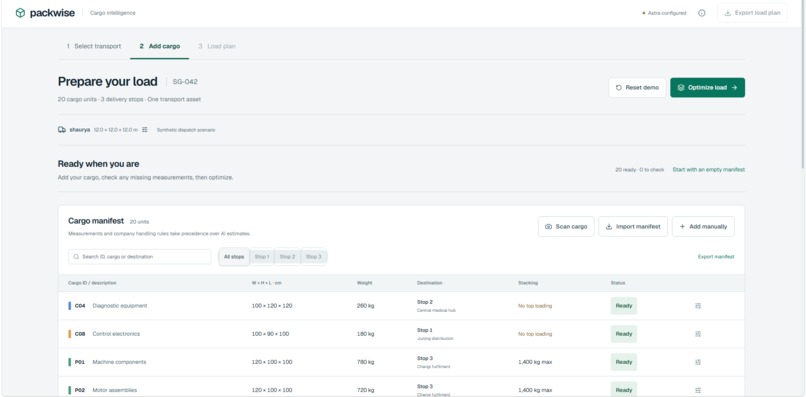Click Stop 1 destination of C08

(425, 330)
